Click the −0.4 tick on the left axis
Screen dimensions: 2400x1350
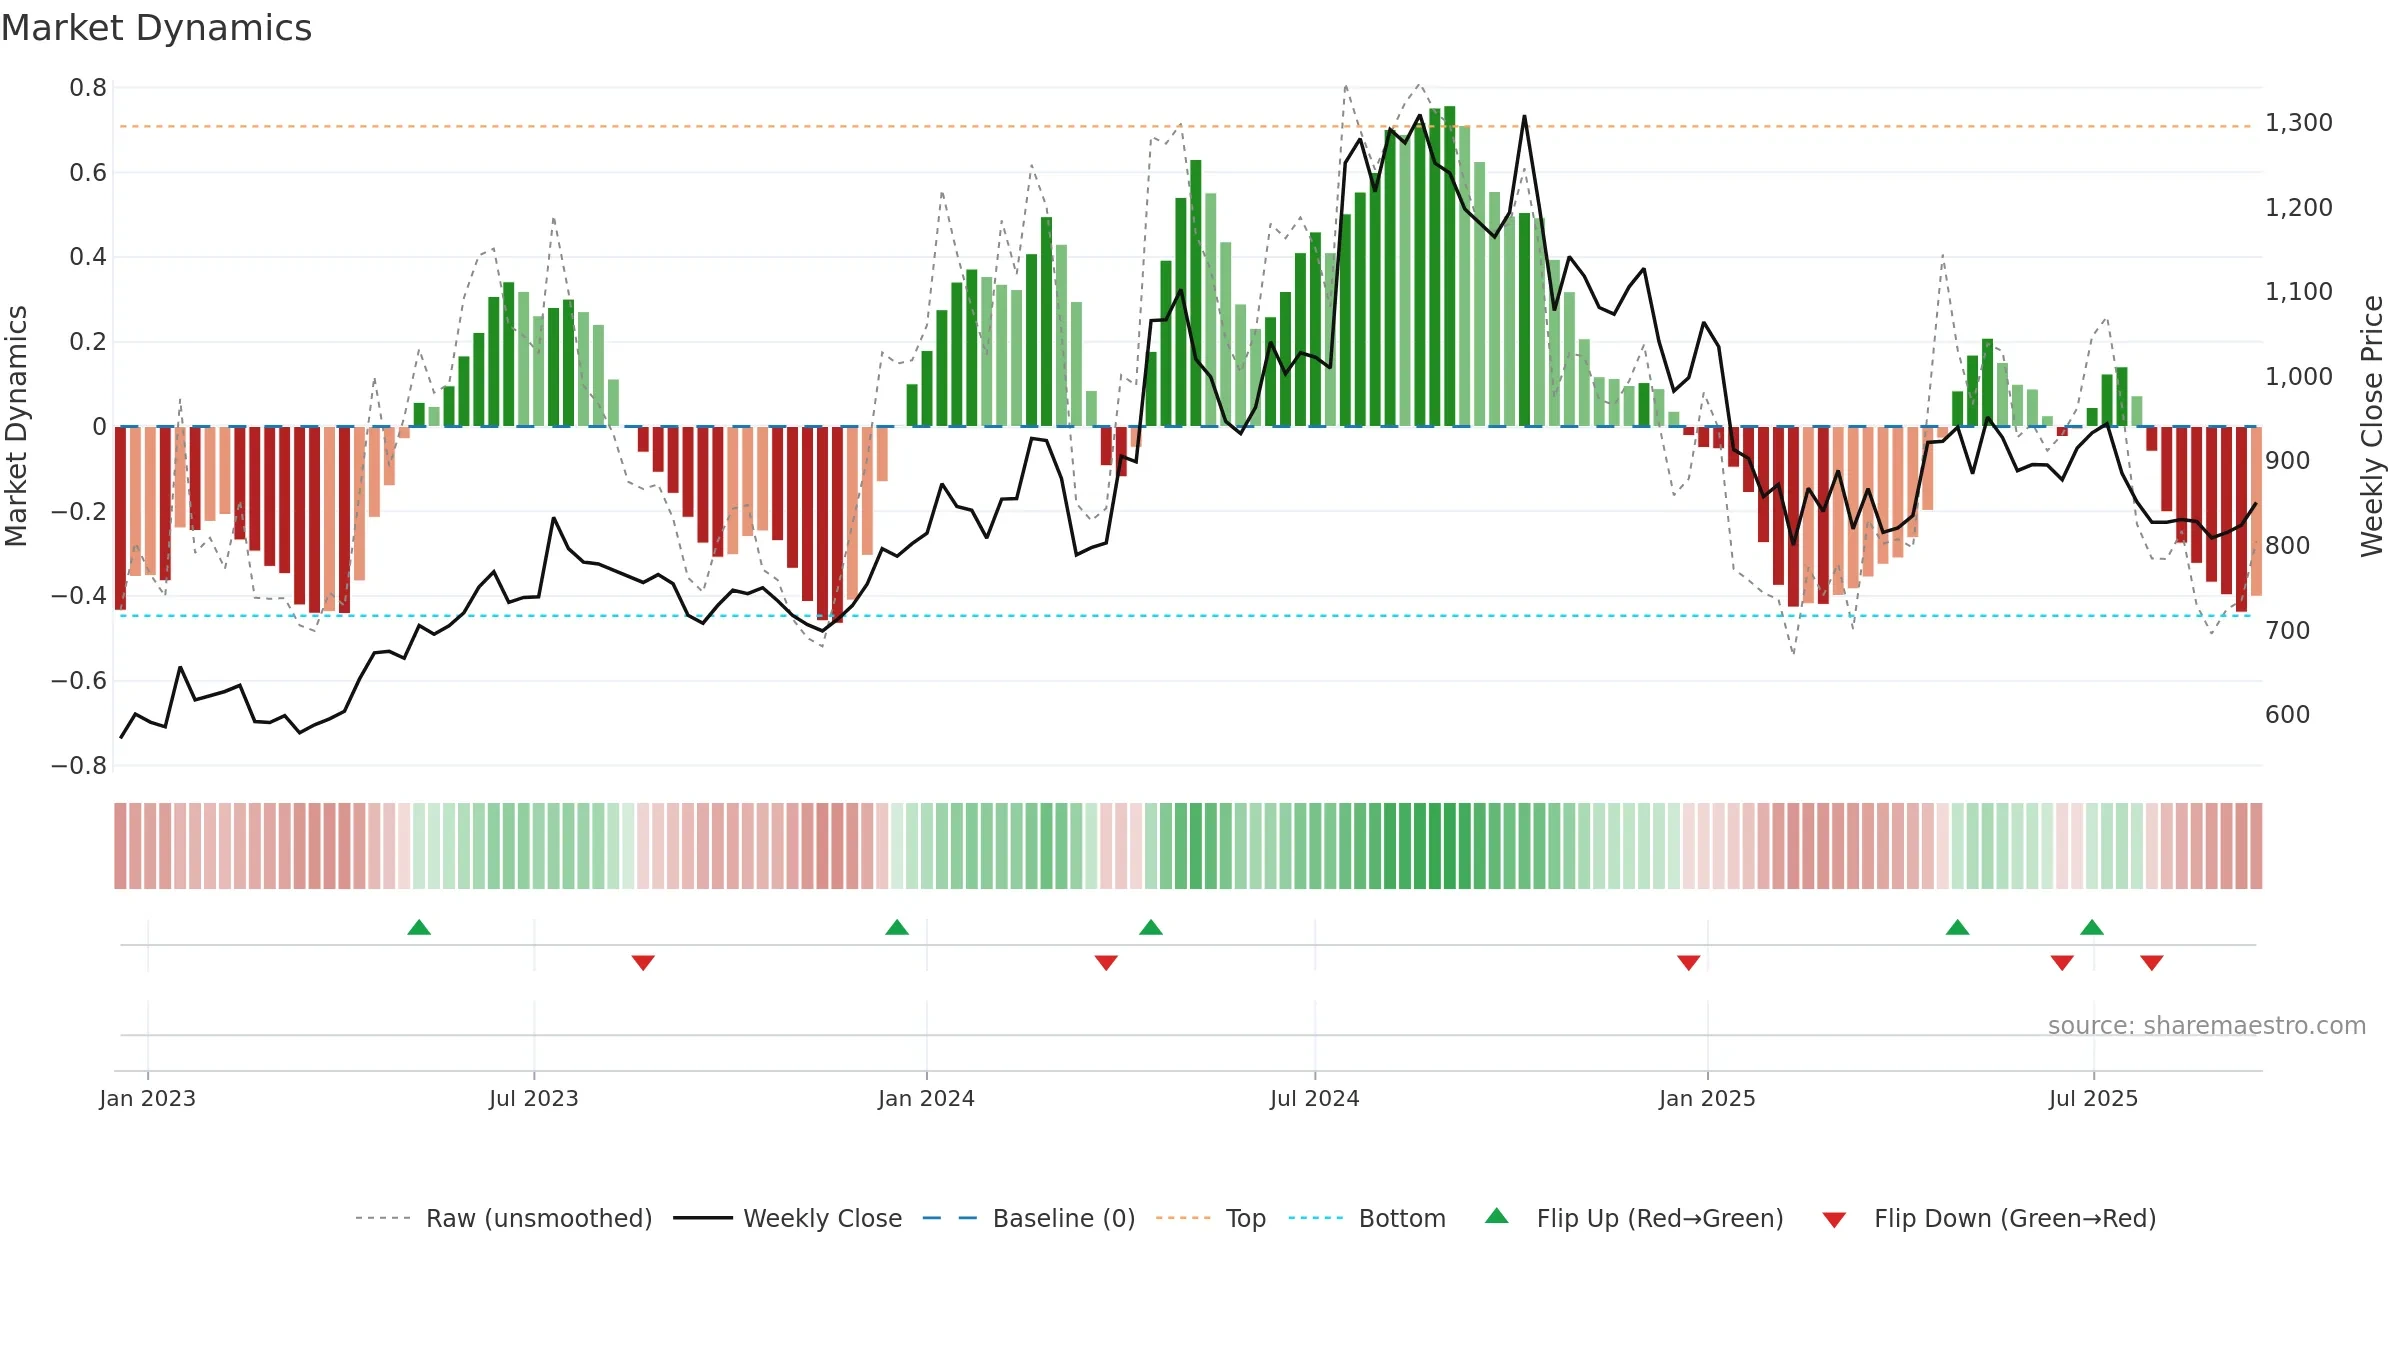coord(79,596)
